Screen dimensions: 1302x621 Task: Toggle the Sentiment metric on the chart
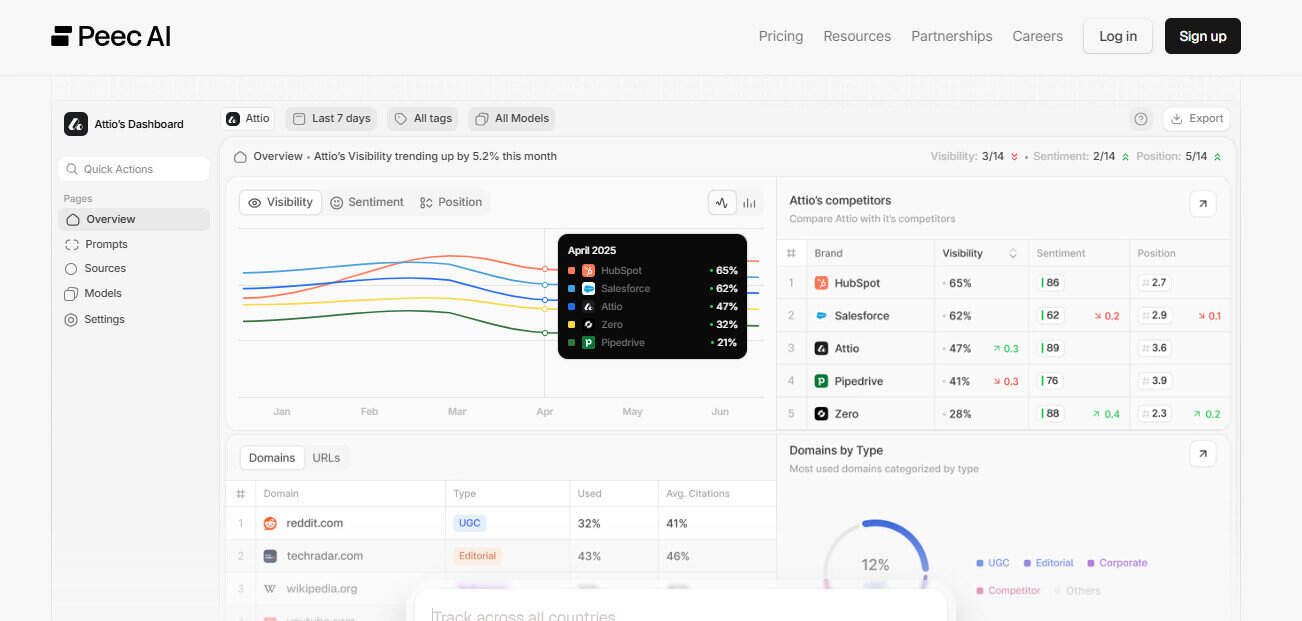tap(367, 202)
